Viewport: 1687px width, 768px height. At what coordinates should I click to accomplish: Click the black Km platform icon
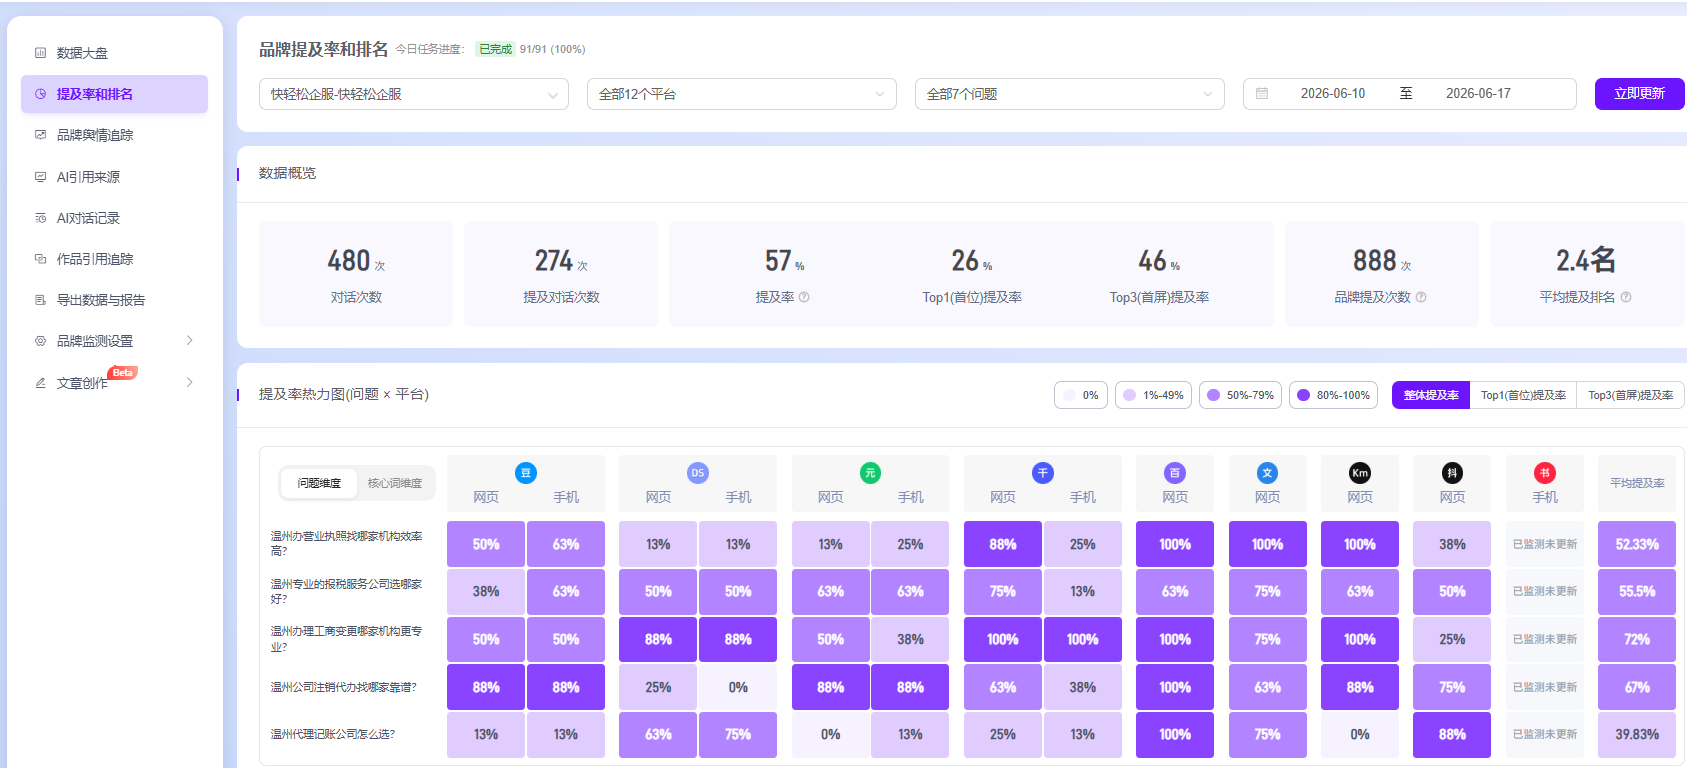[1360, 473]
